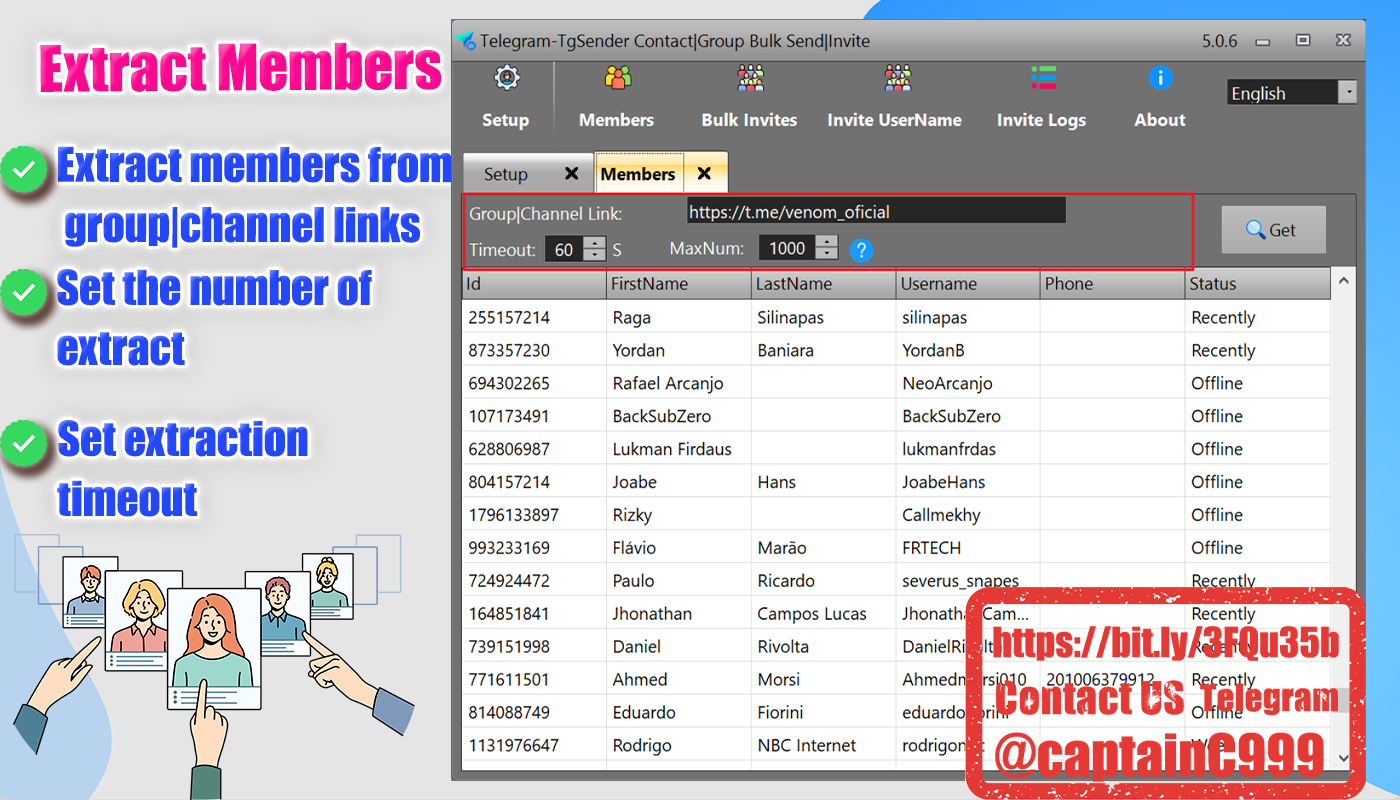The height and width of the screenshot is (800, 1400).
Task: Close the Setup tab with its X
Action: 572,172
